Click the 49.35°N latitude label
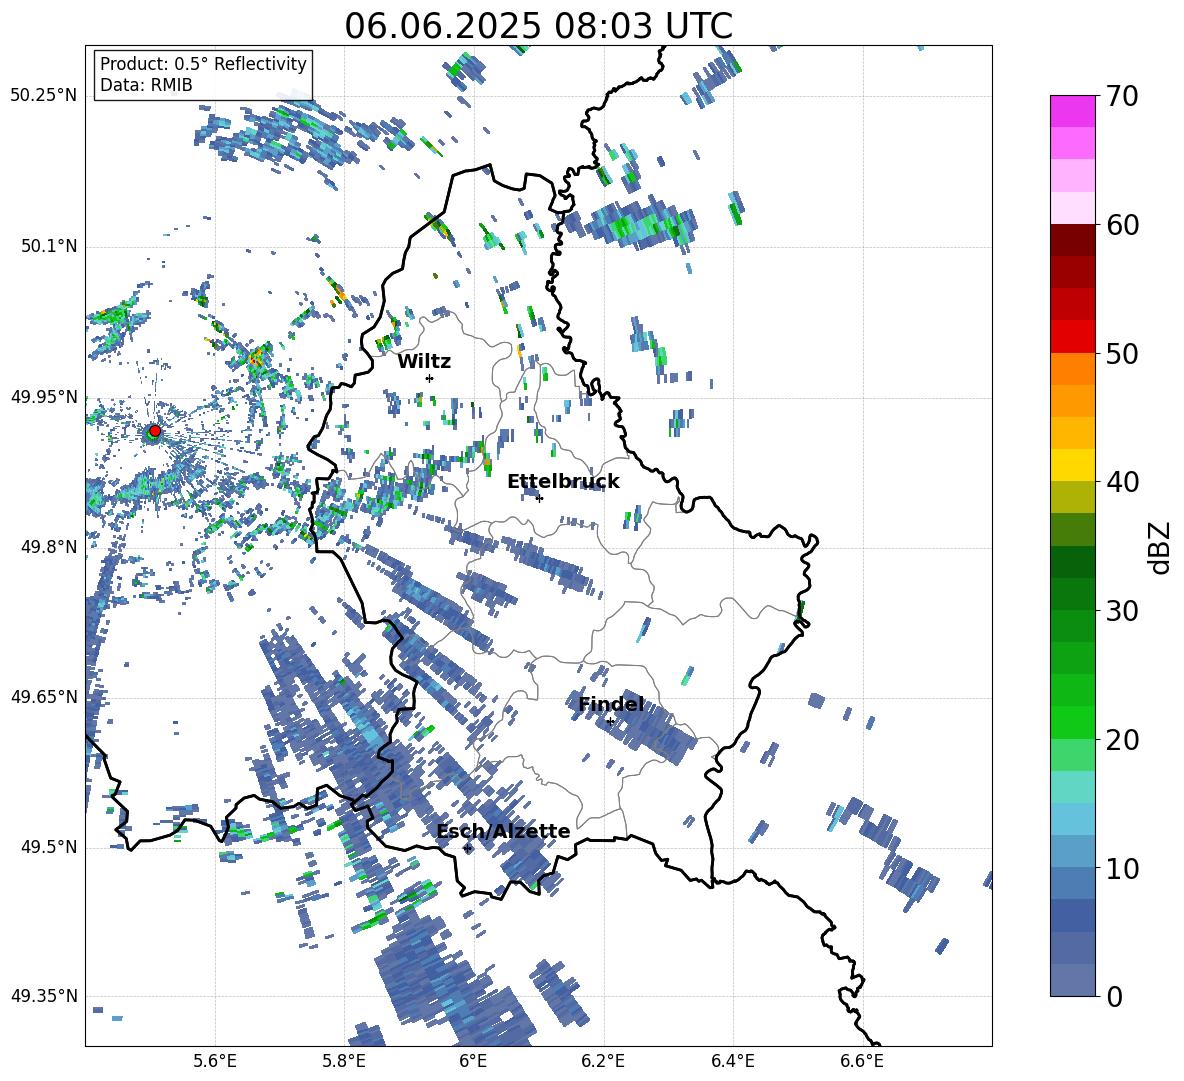The width and height of the screenshot is (1184, 1081). pos(44,996)
